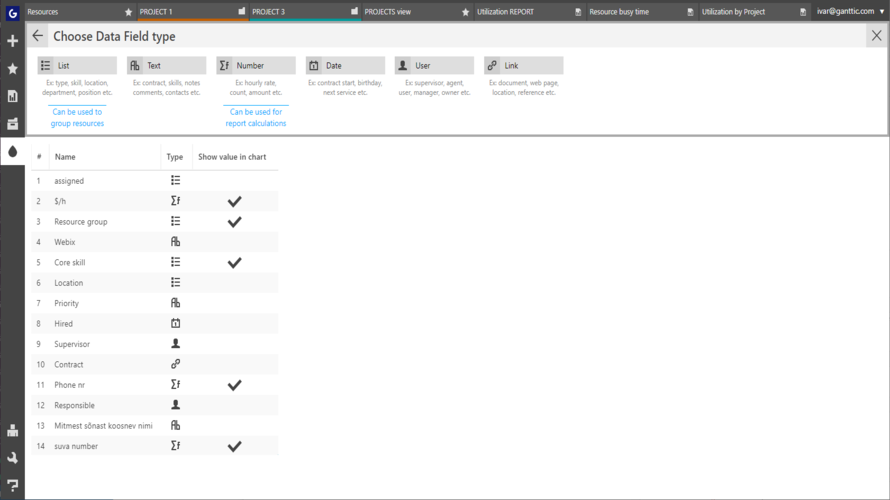Toggle show in chart for $/h
890x500 pixels.
click(x=234, y=201)
